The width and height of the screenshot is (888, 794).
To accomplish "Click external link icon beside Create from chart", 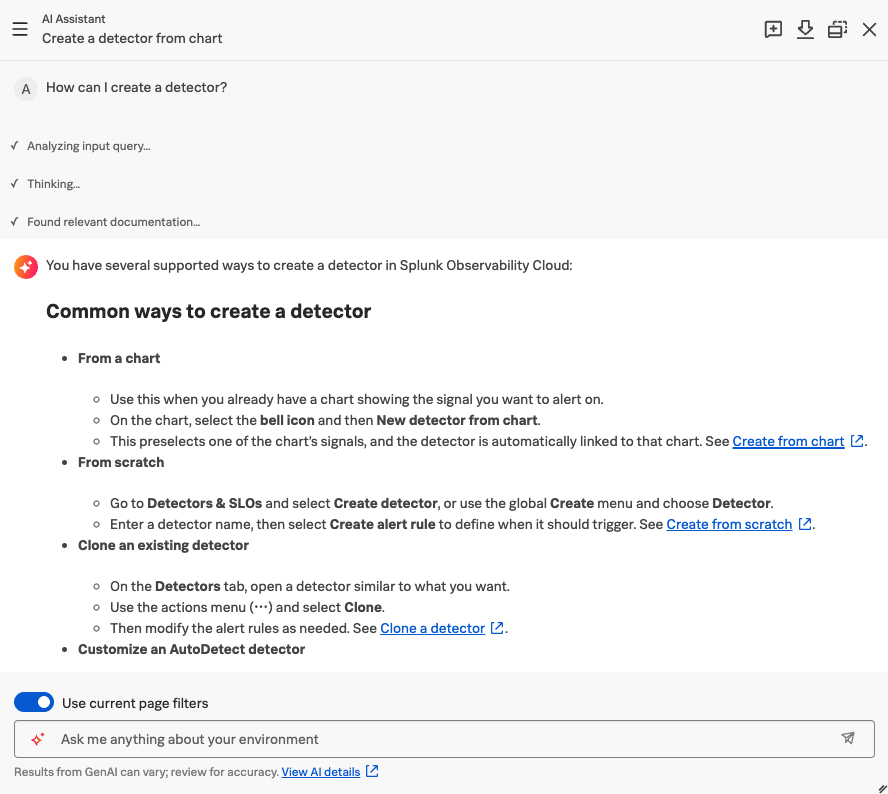I will click(857, 441).
